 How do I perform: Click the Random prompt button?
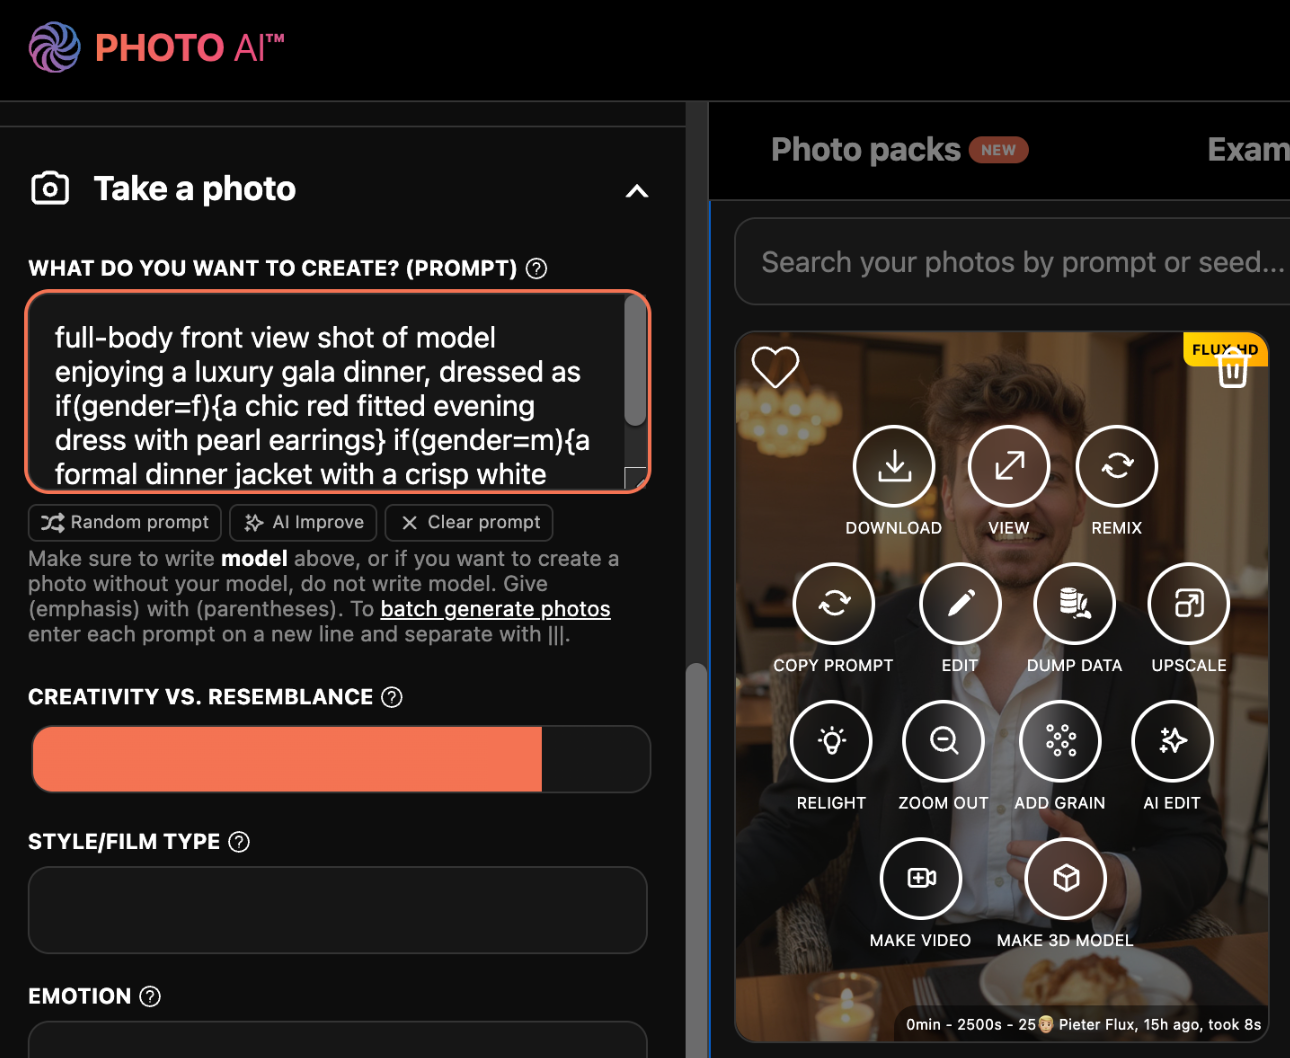tap(125, 522)
